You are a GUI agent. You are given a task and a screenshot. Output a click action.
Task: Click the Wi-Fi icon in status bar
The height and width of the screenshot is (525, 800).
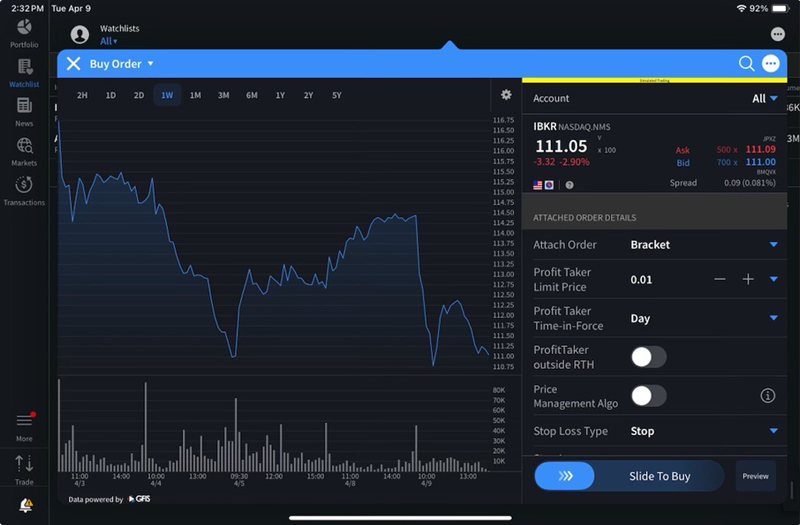point(741,8)
